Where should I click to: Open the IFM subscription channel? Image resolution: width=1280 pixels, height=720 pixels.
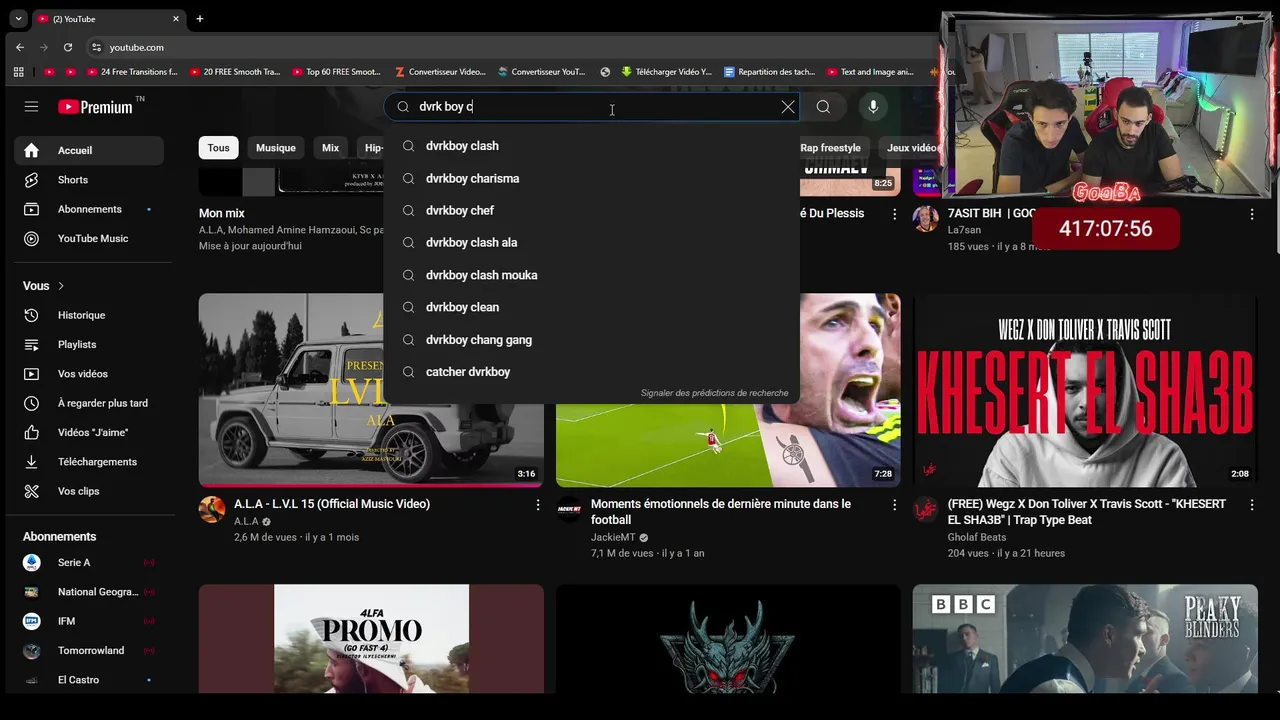coord(89,621)
